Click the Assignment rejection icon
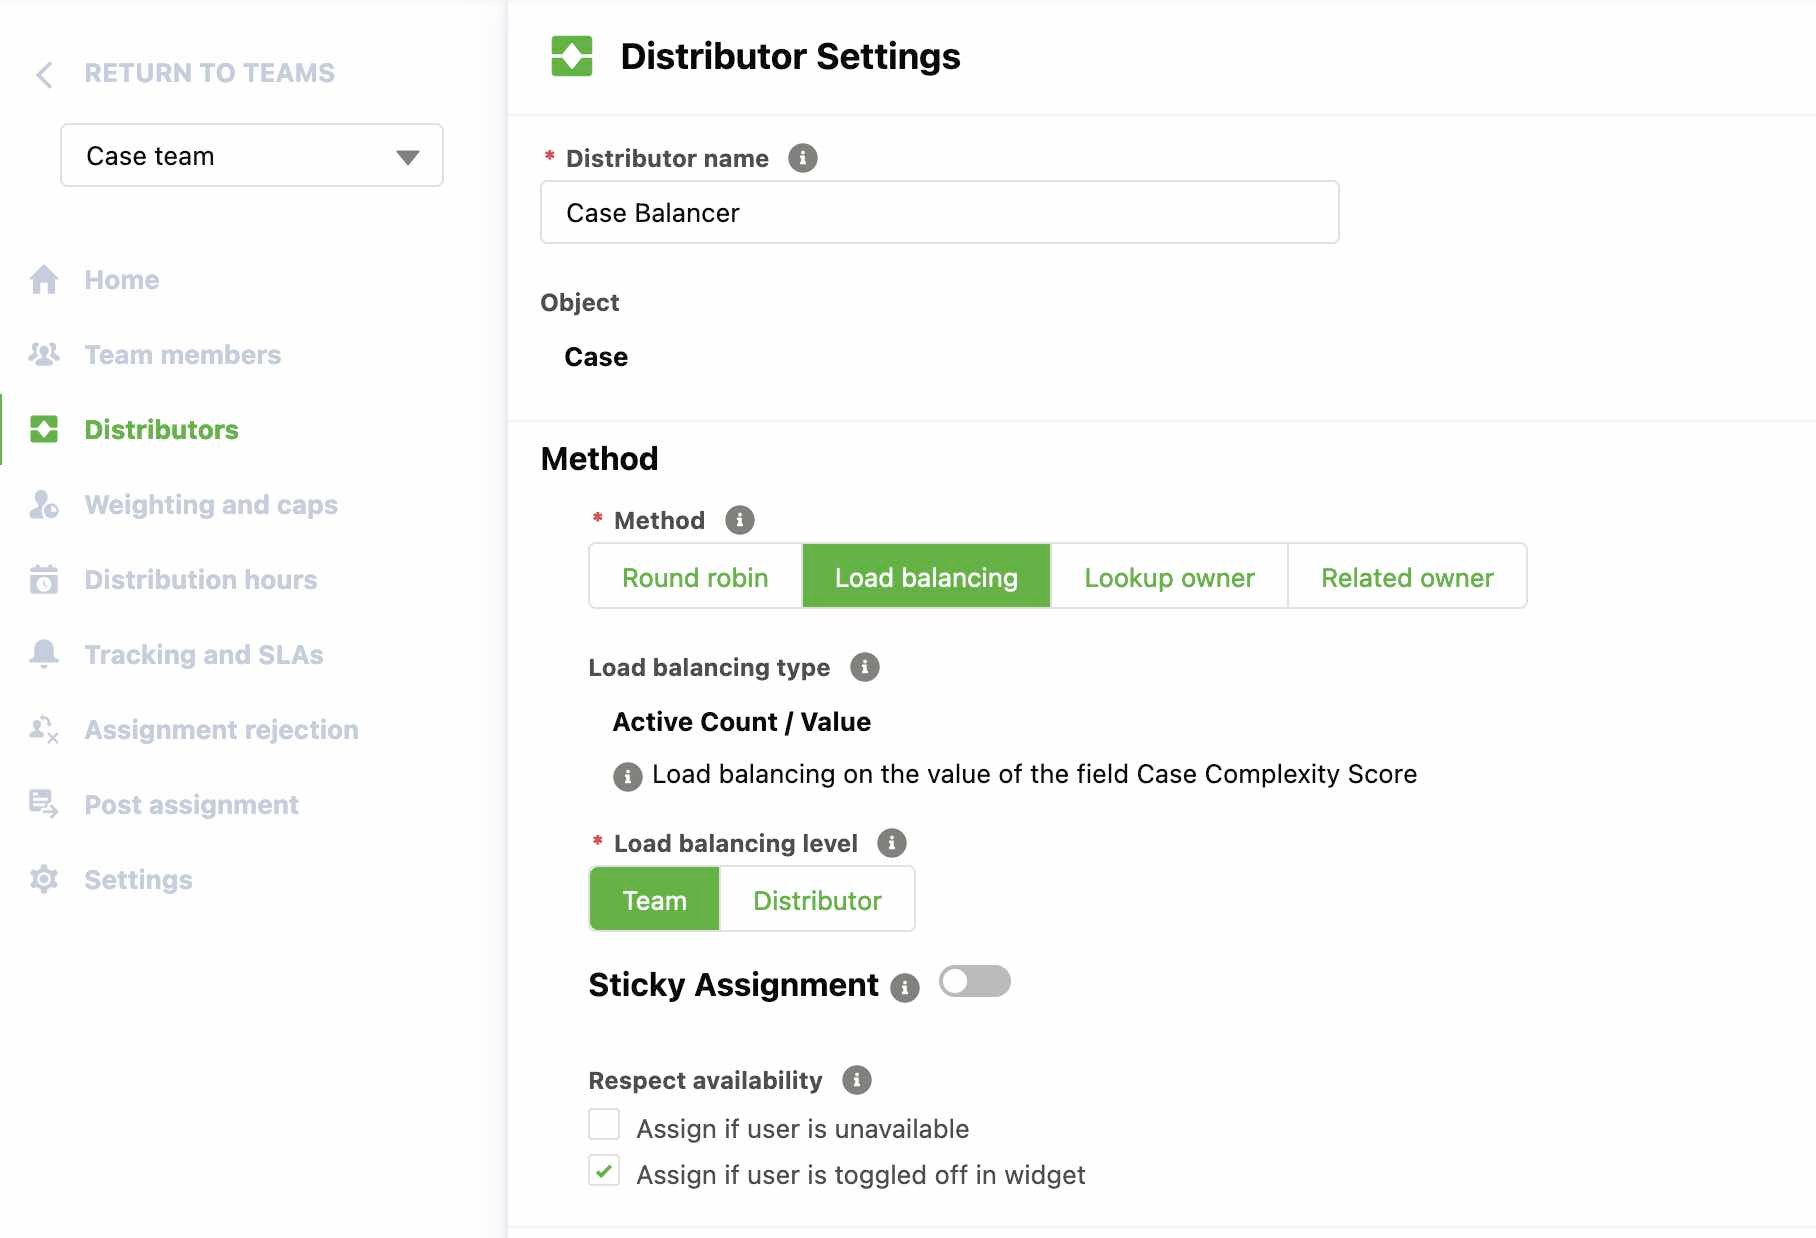 point(45,730)
